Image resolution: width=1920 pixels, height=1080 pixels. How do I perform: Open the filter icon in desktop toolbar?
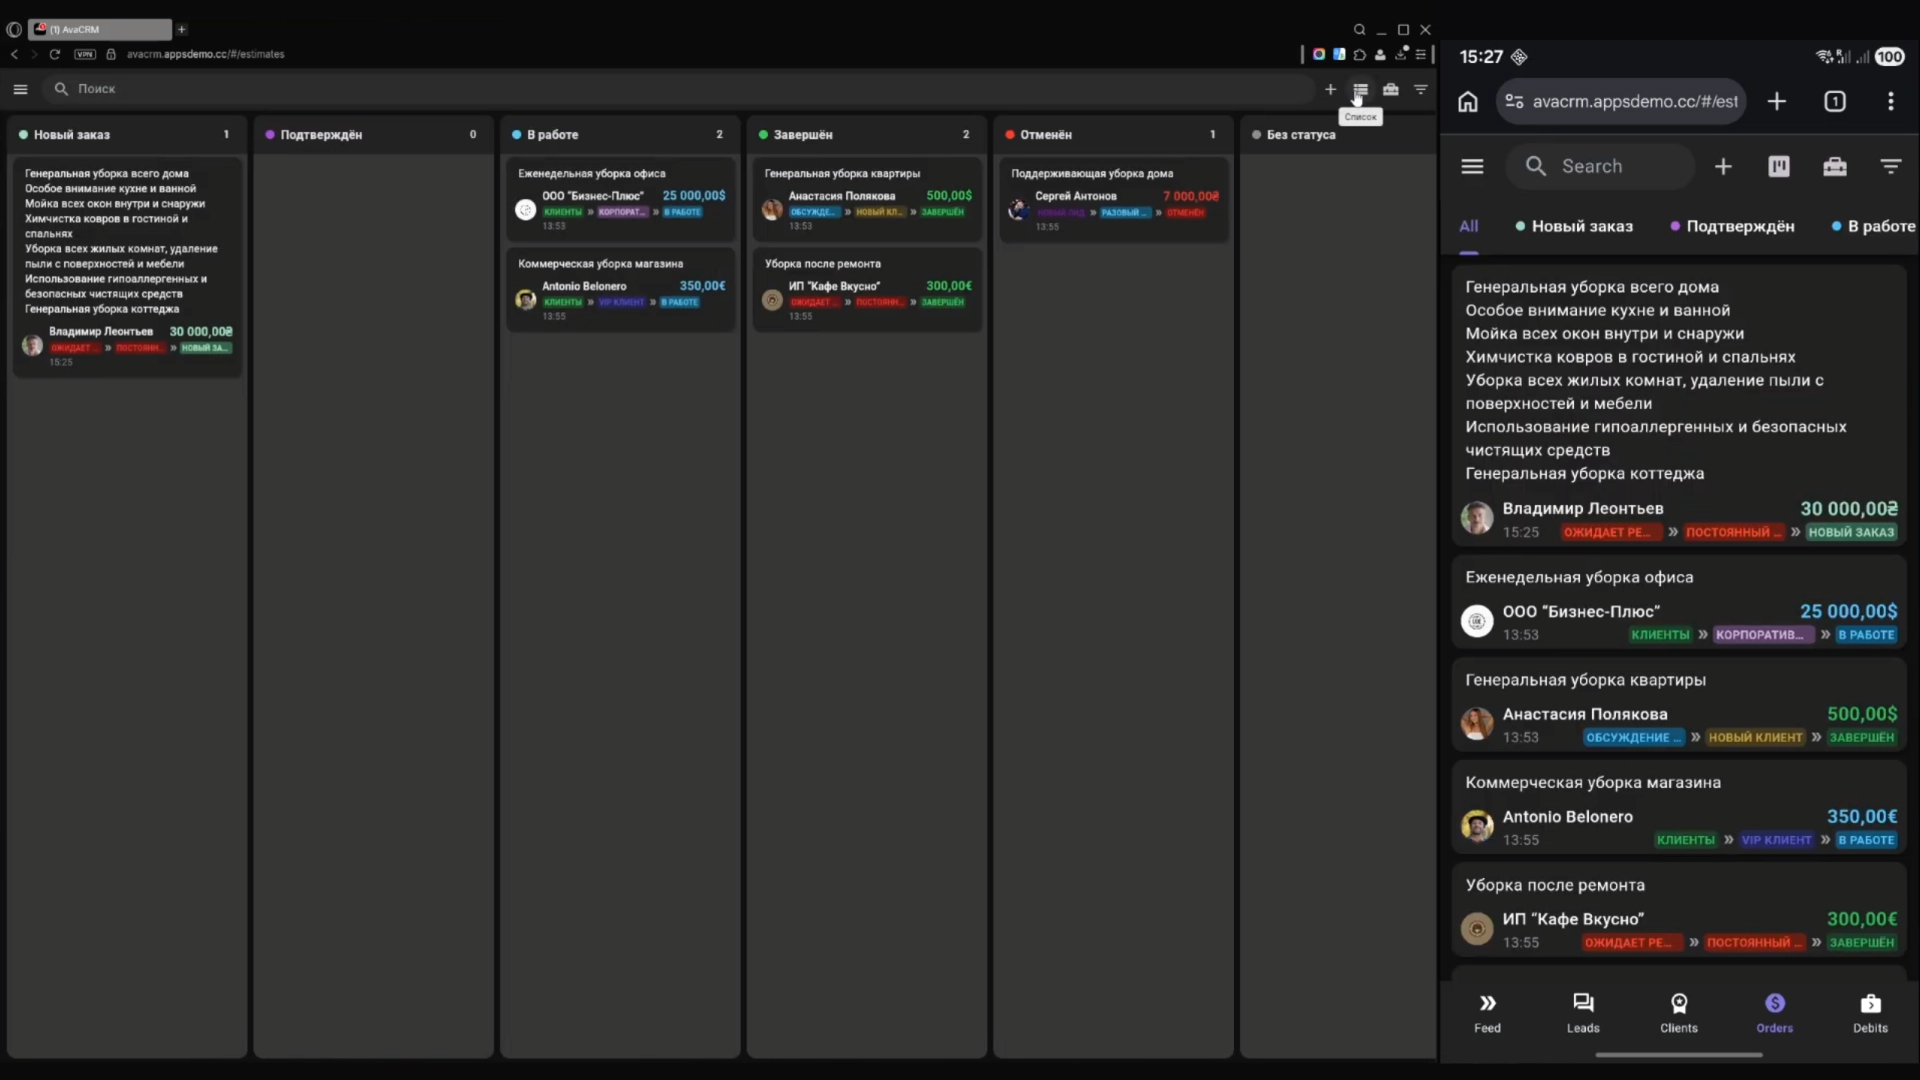tap(1420, 89)
